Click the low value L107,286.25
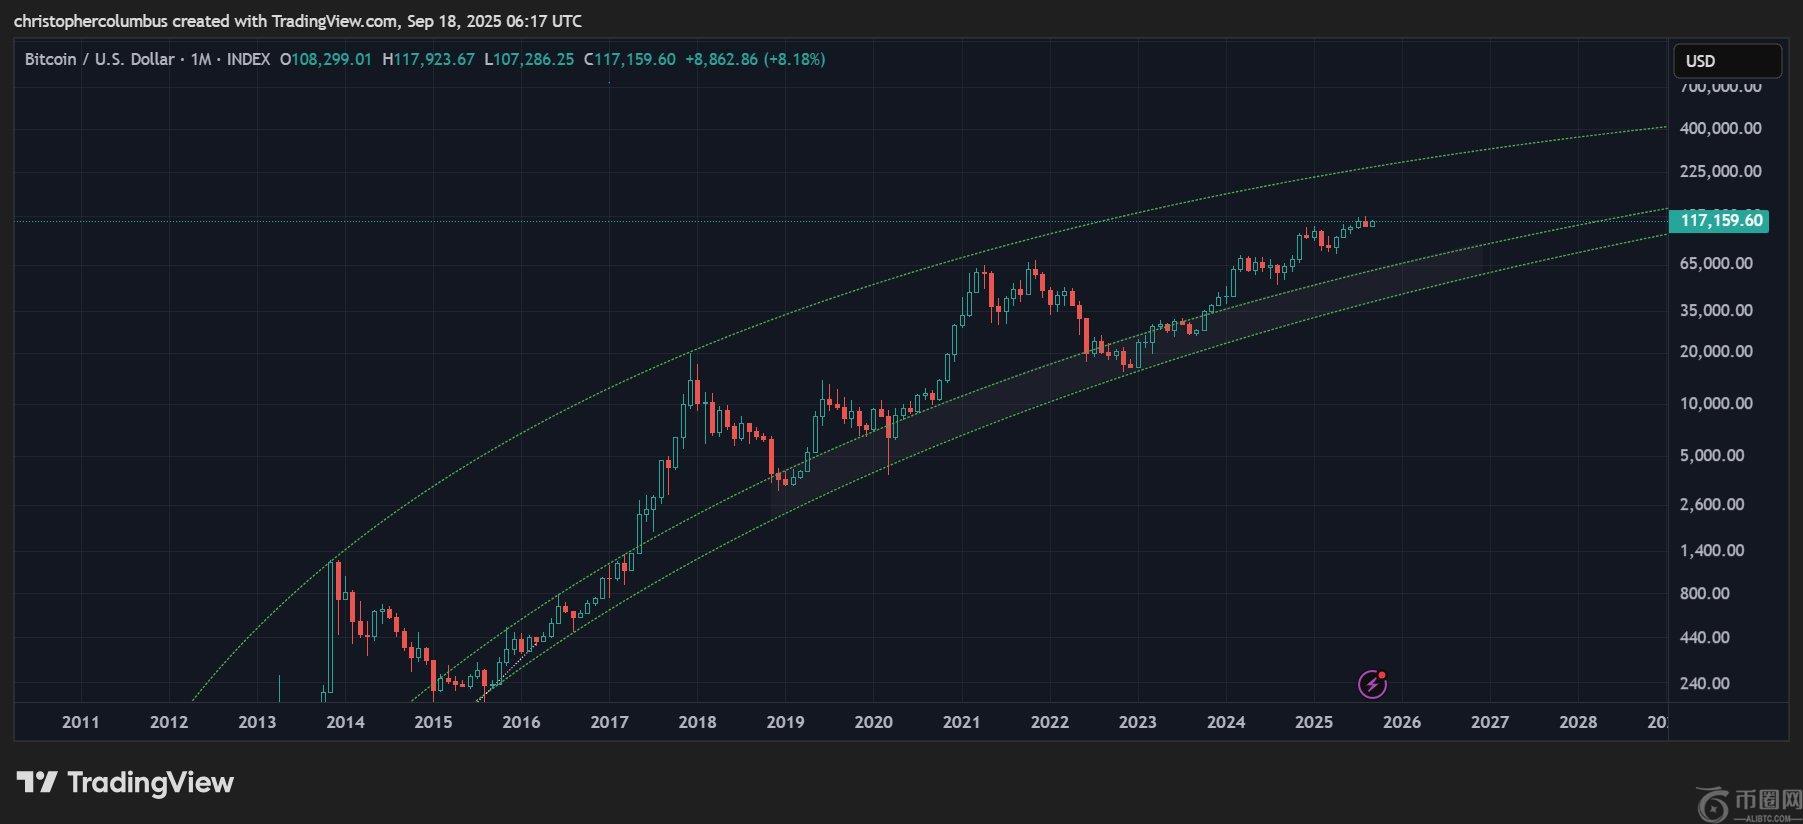 [529, 59]
